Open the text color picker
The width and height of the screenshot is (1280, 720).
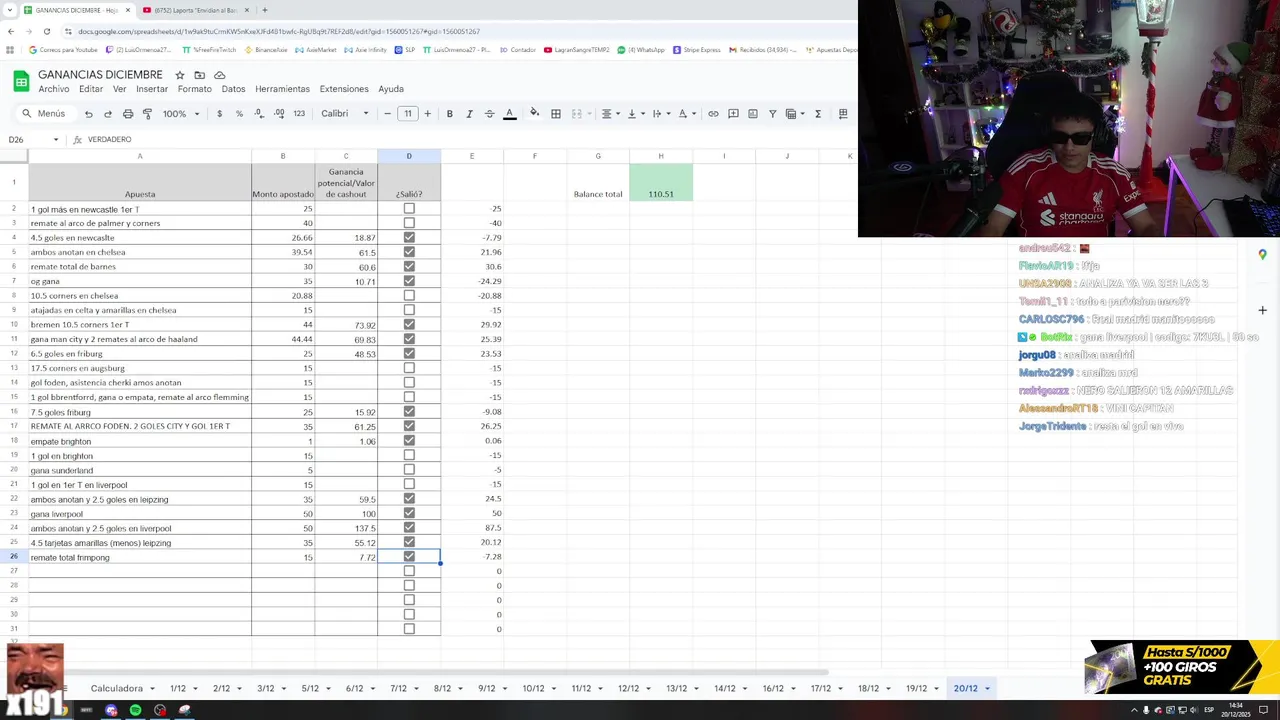tap(509, 114)
